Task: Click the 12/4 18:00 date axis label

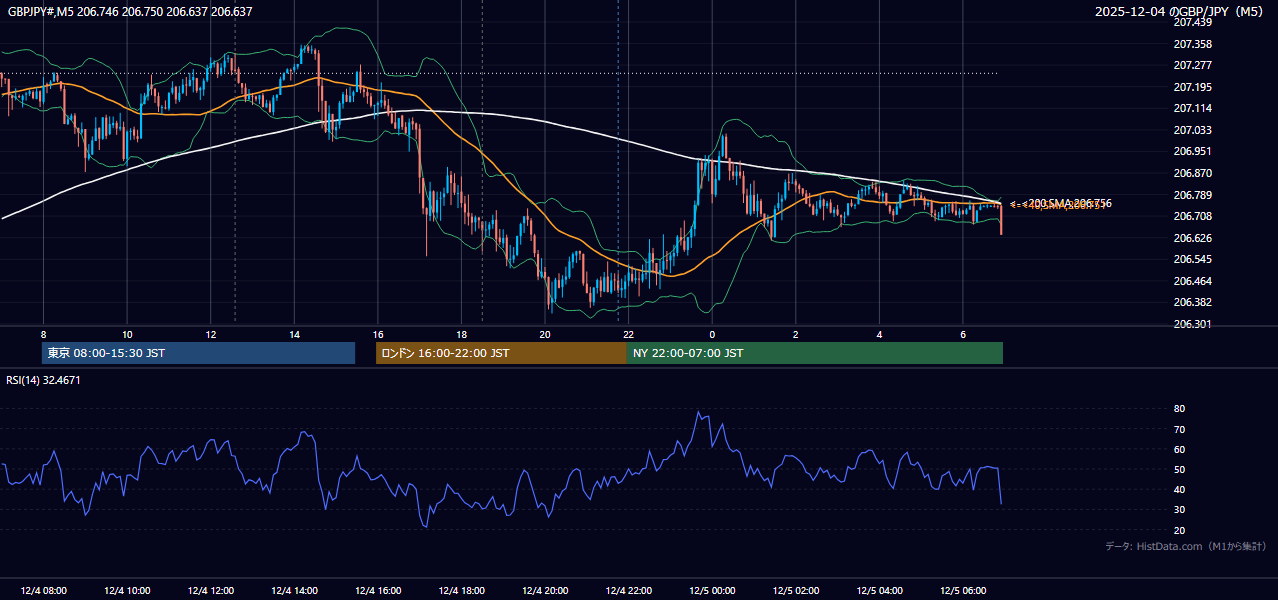Action: [461, 590]
